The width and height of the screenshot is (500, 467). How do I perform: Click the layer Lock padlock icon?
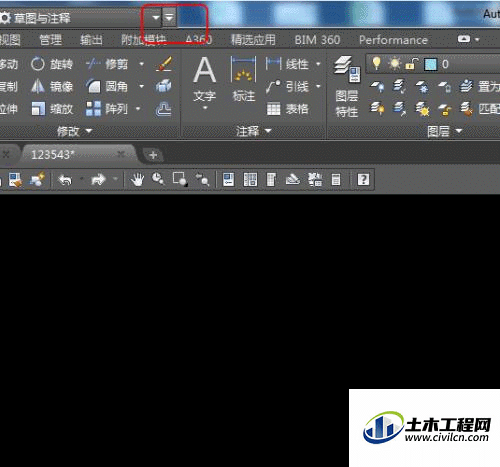[445, 87]
